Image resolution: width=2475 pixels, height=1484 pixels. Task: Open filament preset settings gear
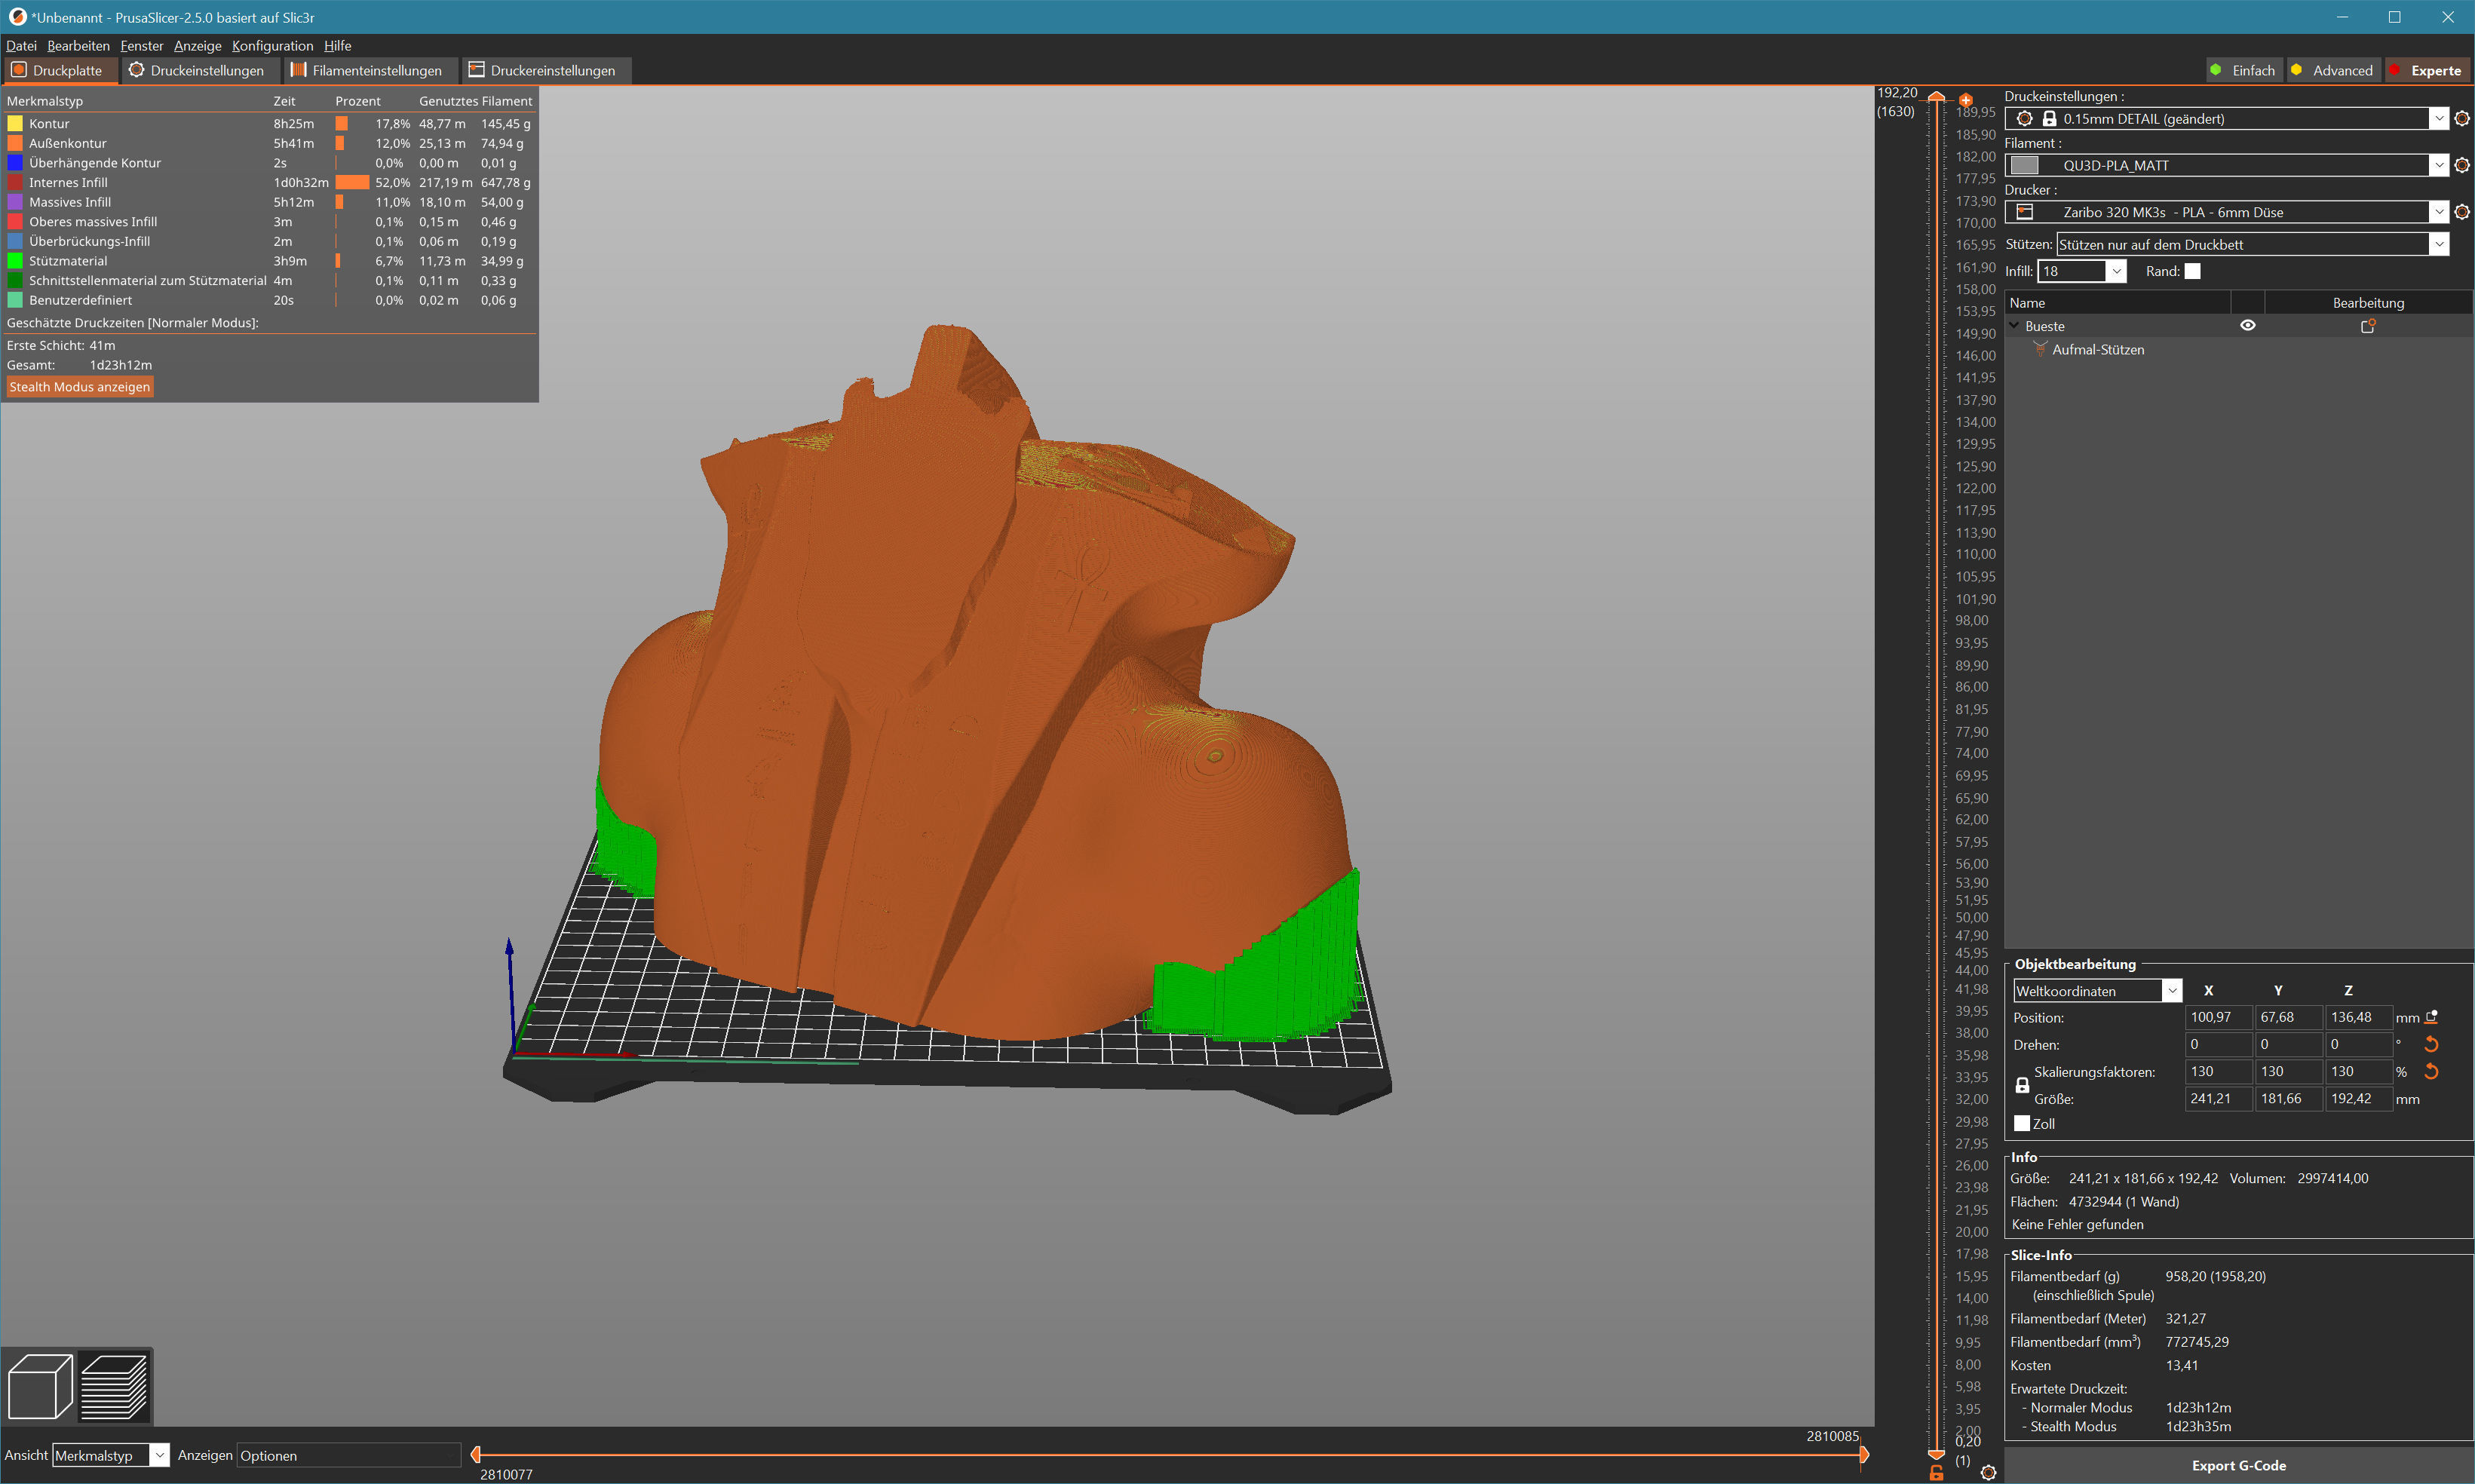[x=2462, y=165]
